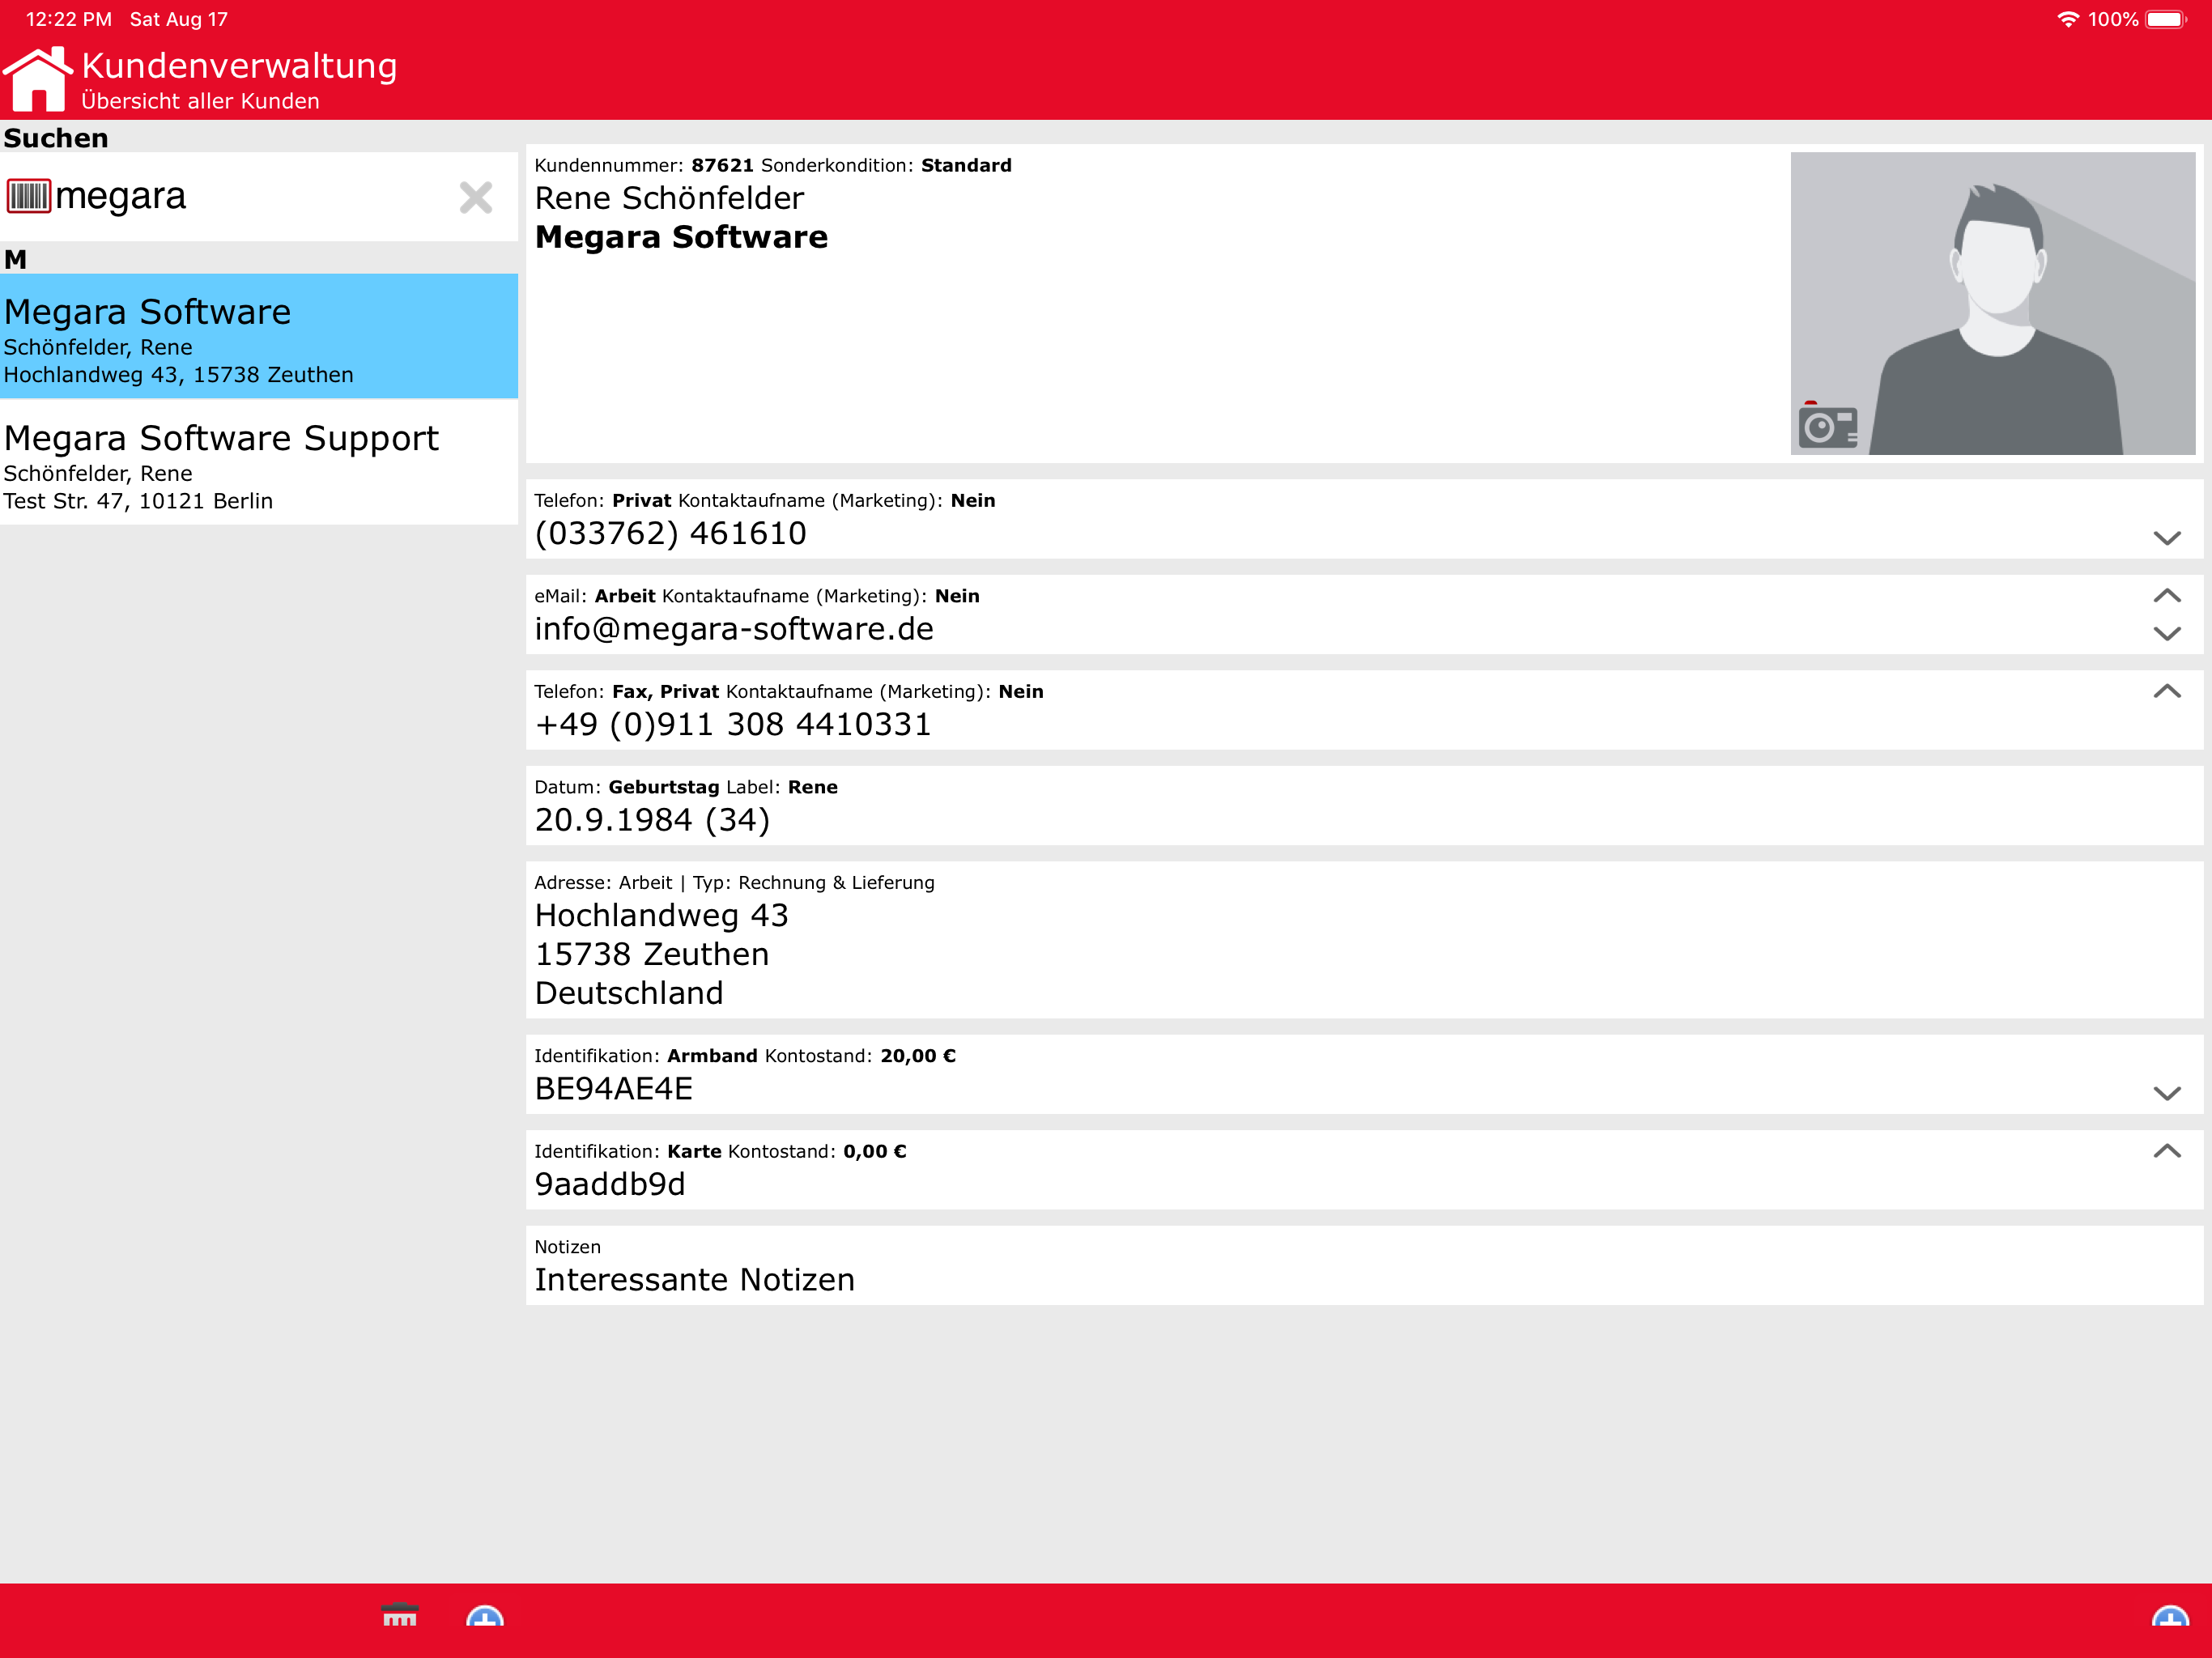Click the up chevron on the Karte row

2167,1151
